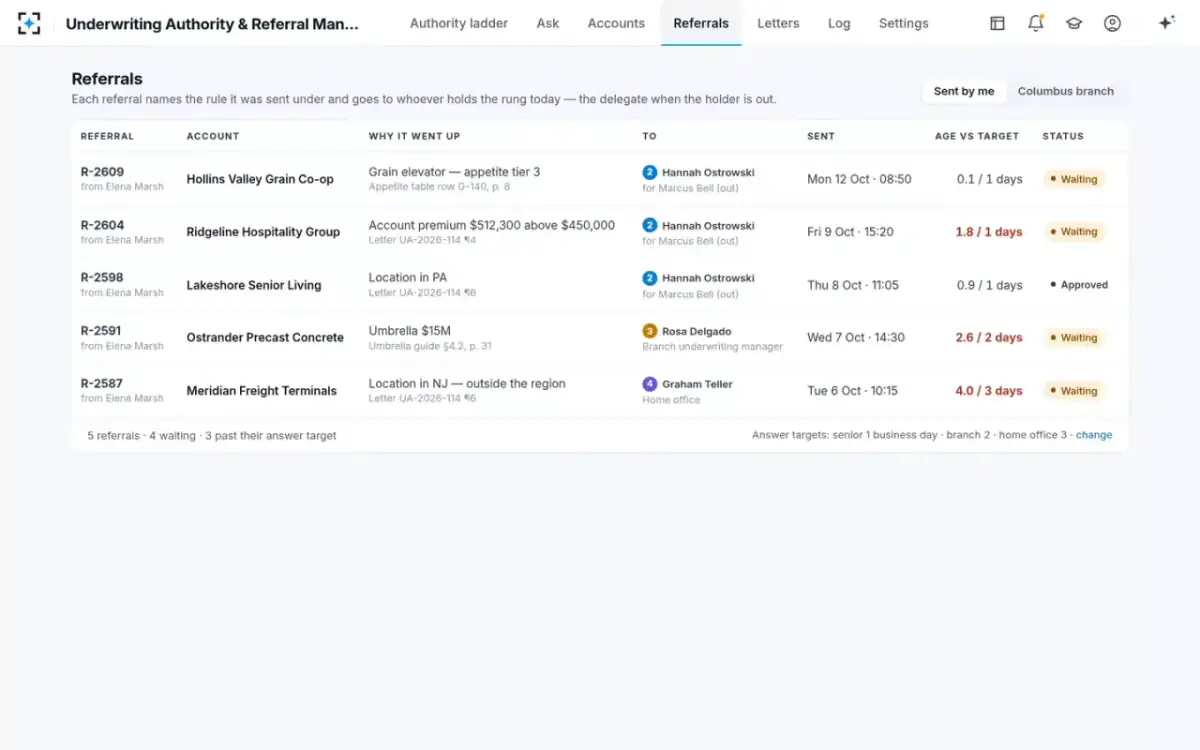Click Waiting status for R-2591
Screen dimensions: 1200x750
(1074, 338)
